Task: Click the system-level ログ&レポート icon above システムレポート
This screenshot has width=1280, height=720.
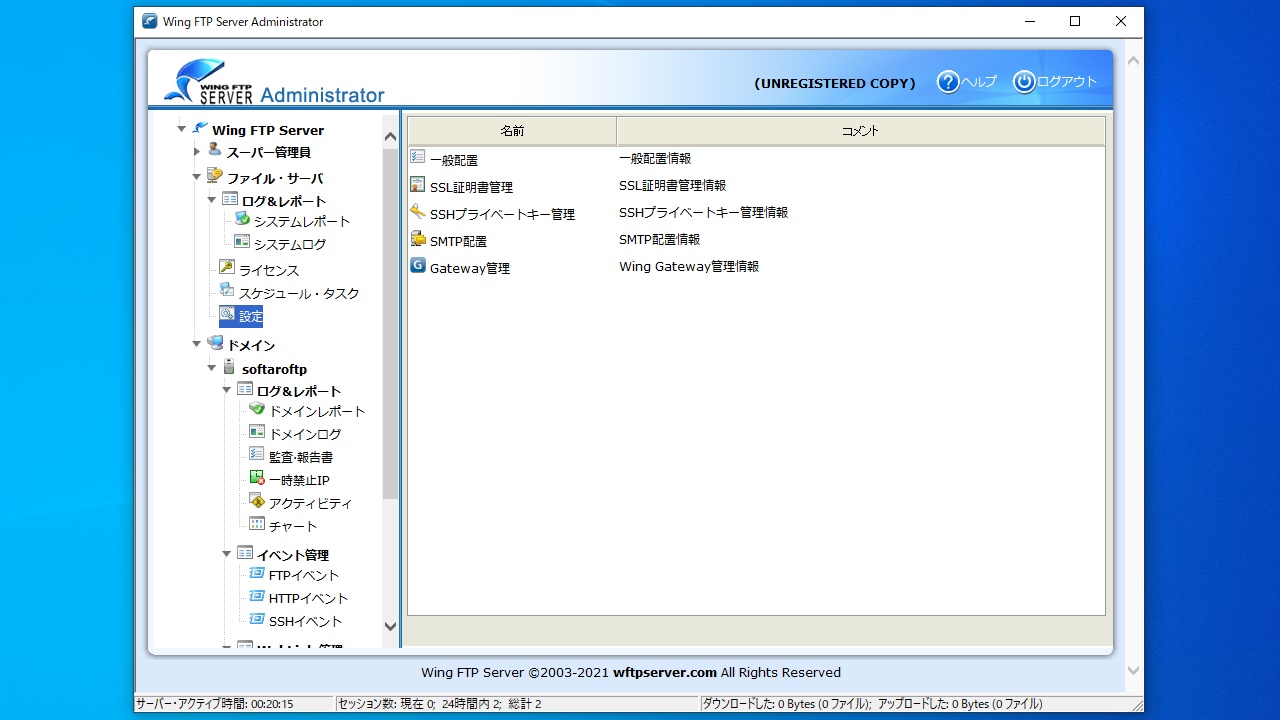Action: point(230,199)
